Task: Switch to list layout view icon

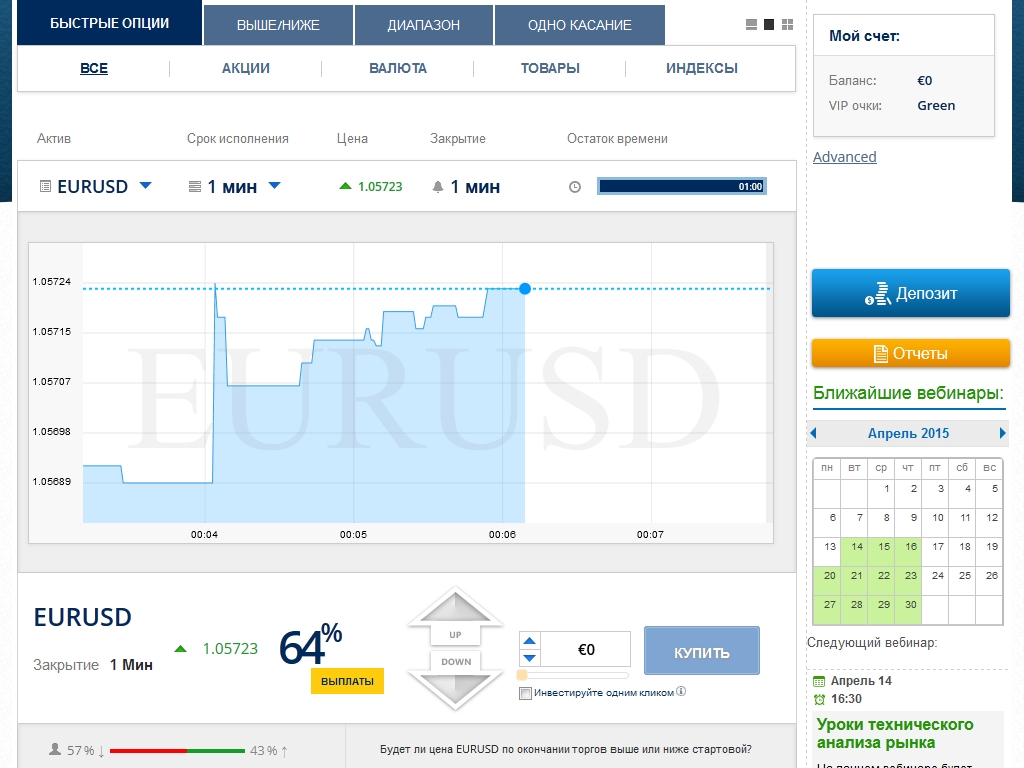Action: [x=752, y=24]
